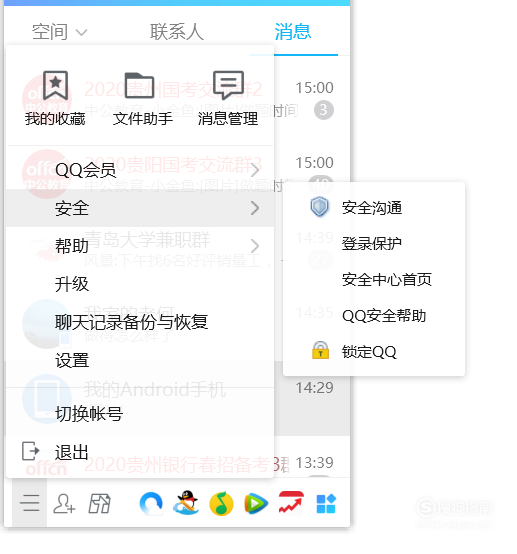This screenshot has height=554, width=517.
Task: Open the QQ Music app icon
Action: [x=221, y=503]
